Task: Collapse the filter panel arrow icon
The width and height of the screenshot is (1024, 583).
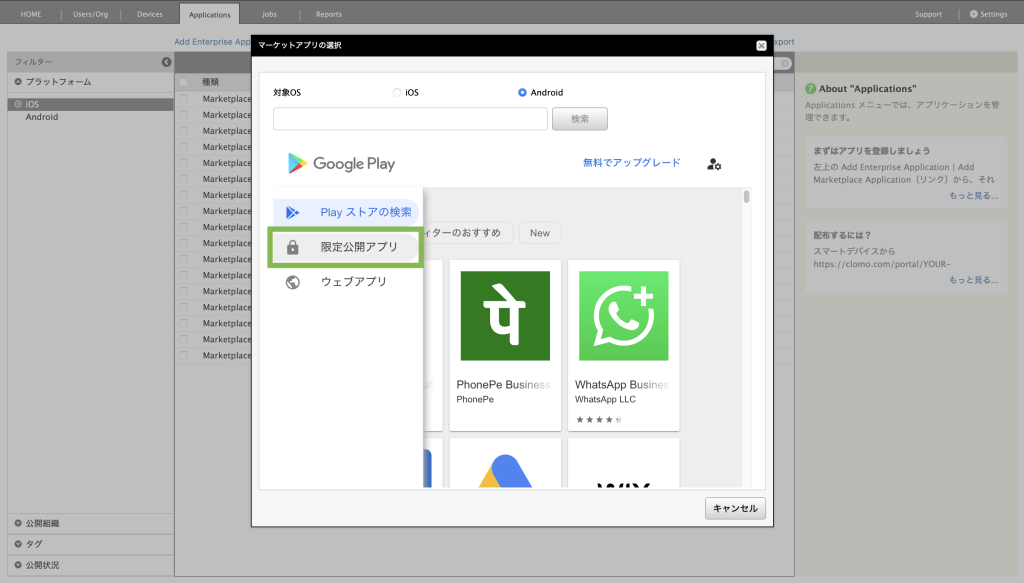Action: click(x=166, y=62)
